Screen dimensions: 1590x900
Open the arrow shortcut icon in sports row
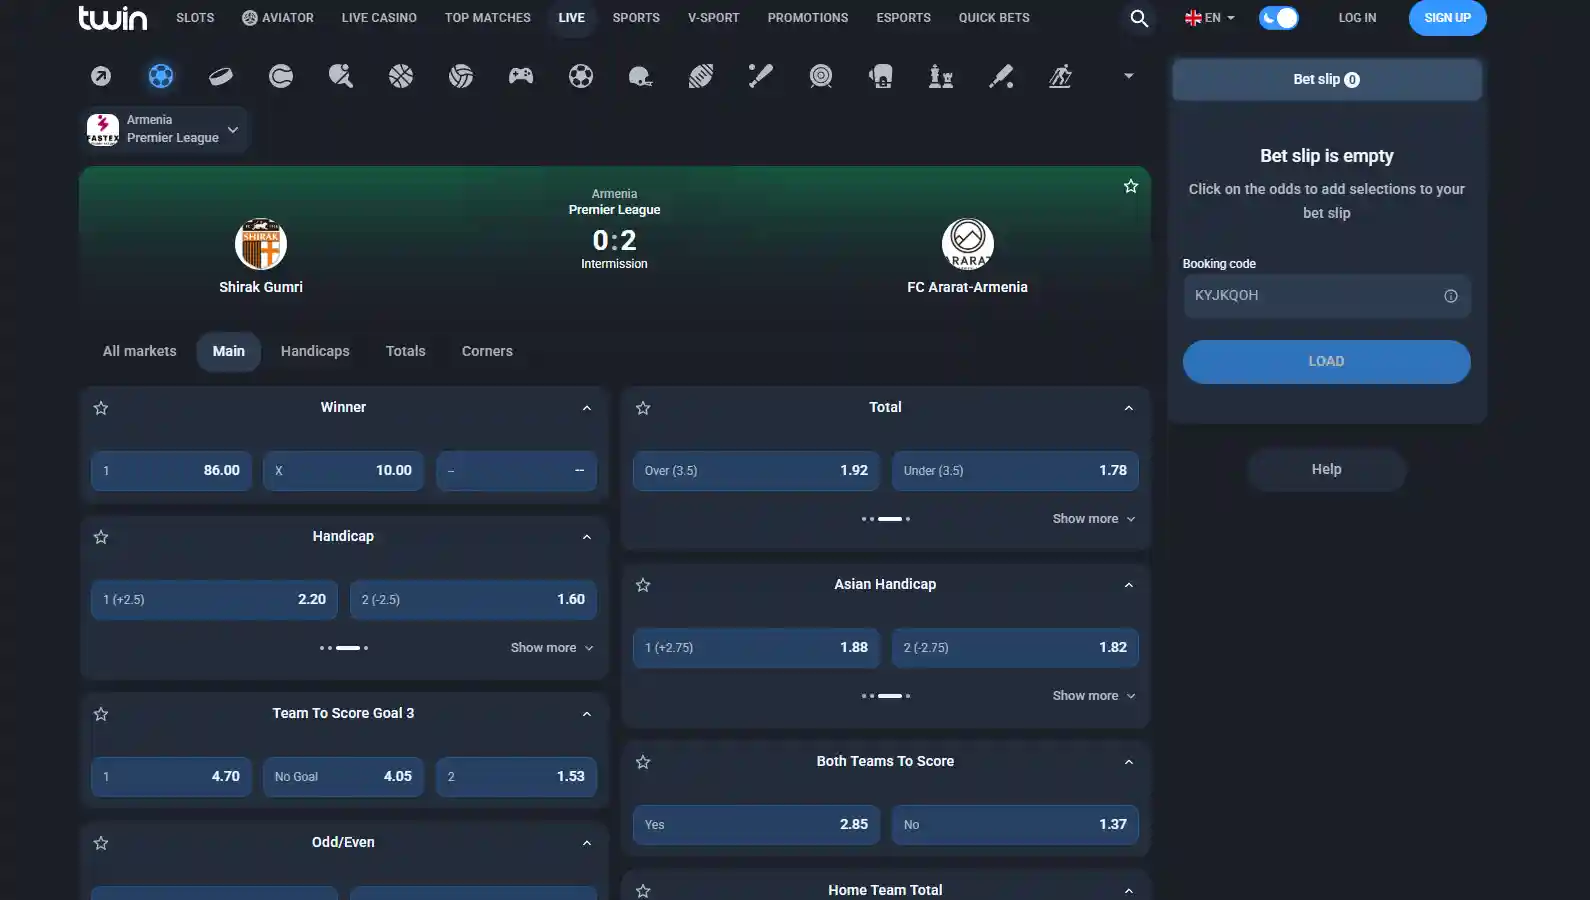tap(101, 76)
